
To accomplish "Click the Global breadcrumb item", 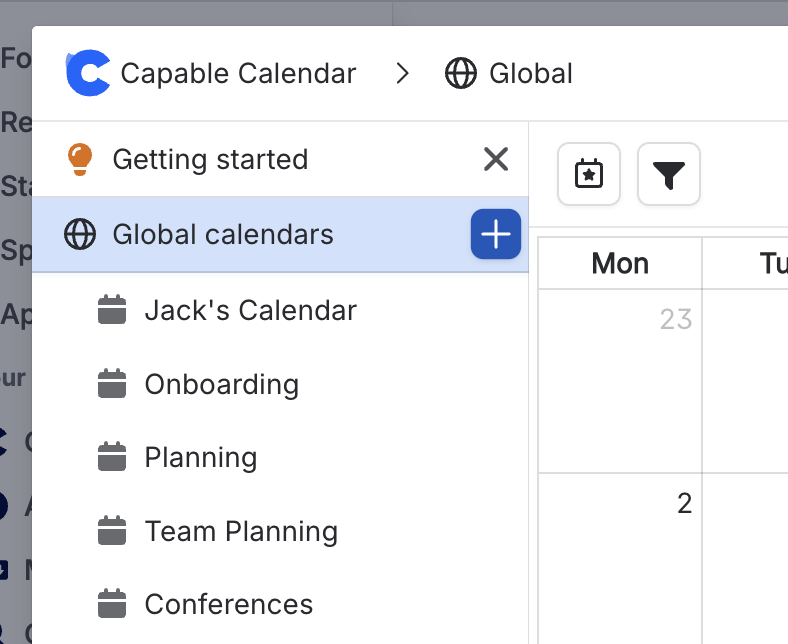I will click(530, 74).
